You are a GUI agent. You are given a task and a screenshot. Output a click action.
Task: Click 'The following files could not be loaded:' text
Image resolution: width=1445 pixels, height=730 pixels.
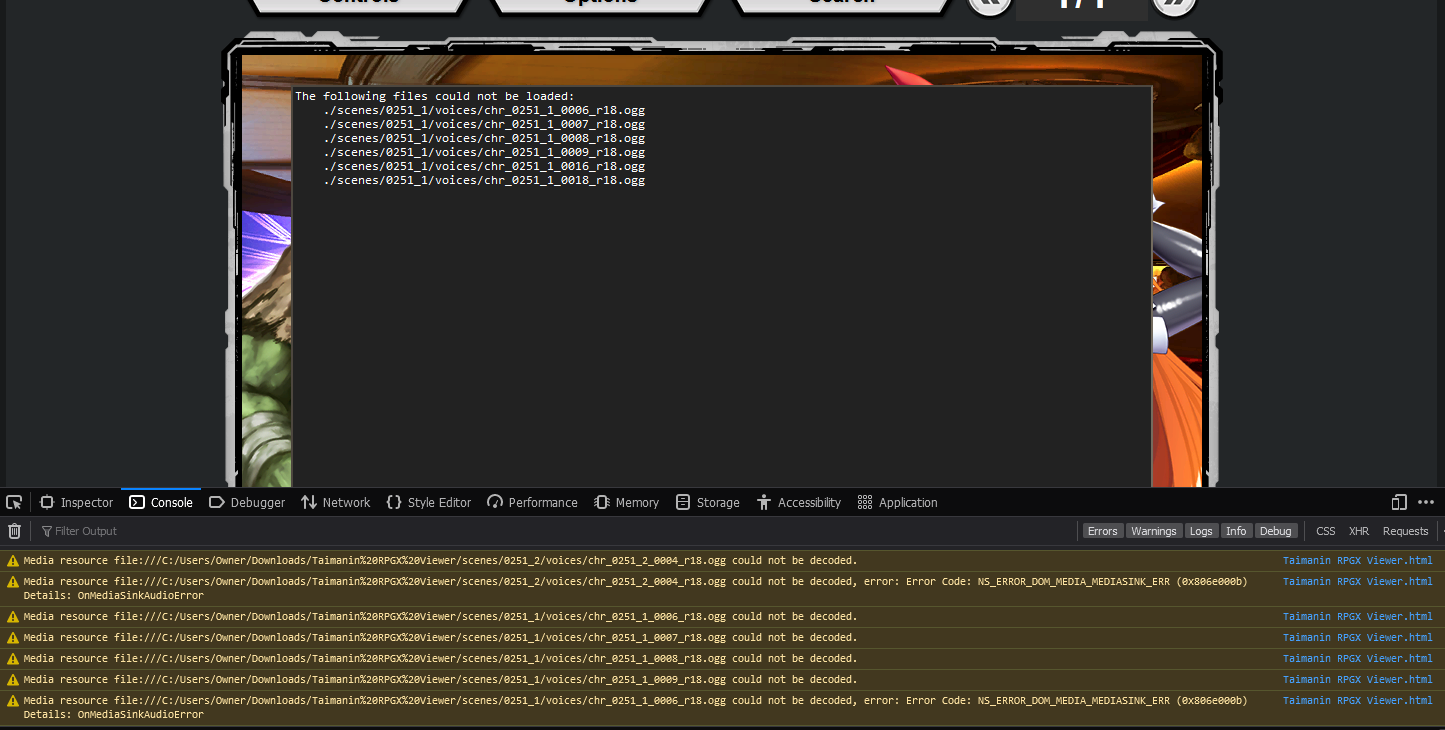click(435, 96)
